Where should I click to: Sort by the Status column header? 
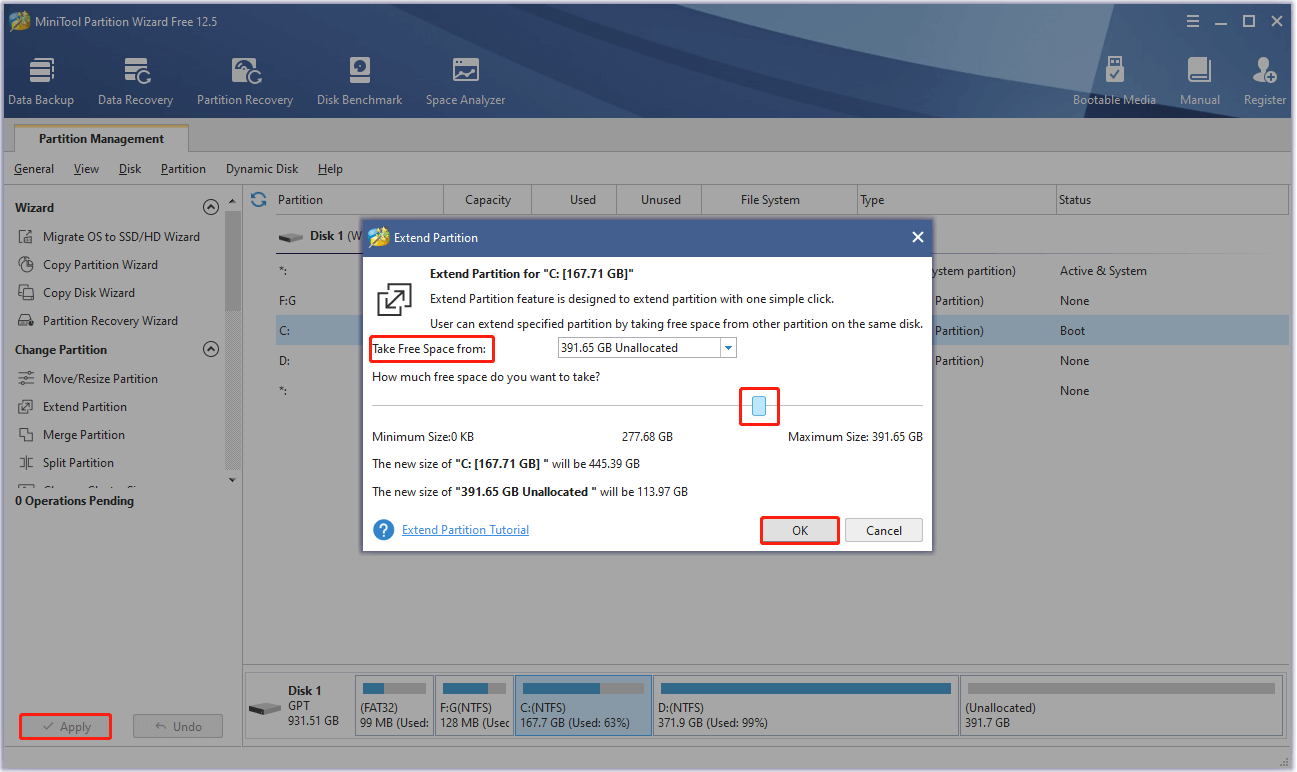tap(1172, 200)
